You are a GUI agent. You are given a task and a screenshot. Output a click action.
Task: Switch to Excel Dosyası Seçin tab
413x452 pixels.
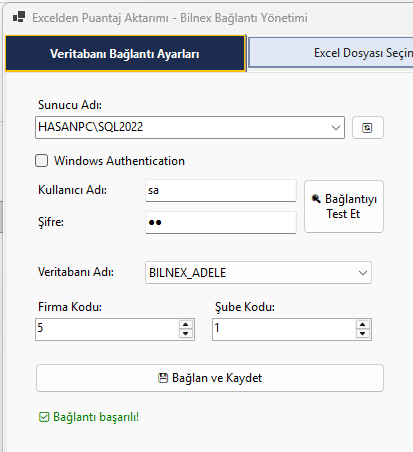[x=331, y=53]
